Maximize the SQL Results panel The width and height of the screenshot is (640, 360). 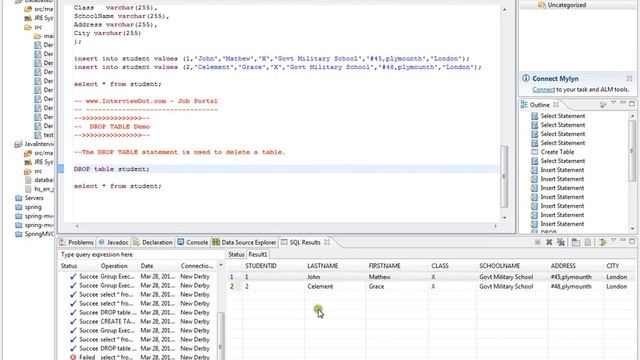pos(632,241)
